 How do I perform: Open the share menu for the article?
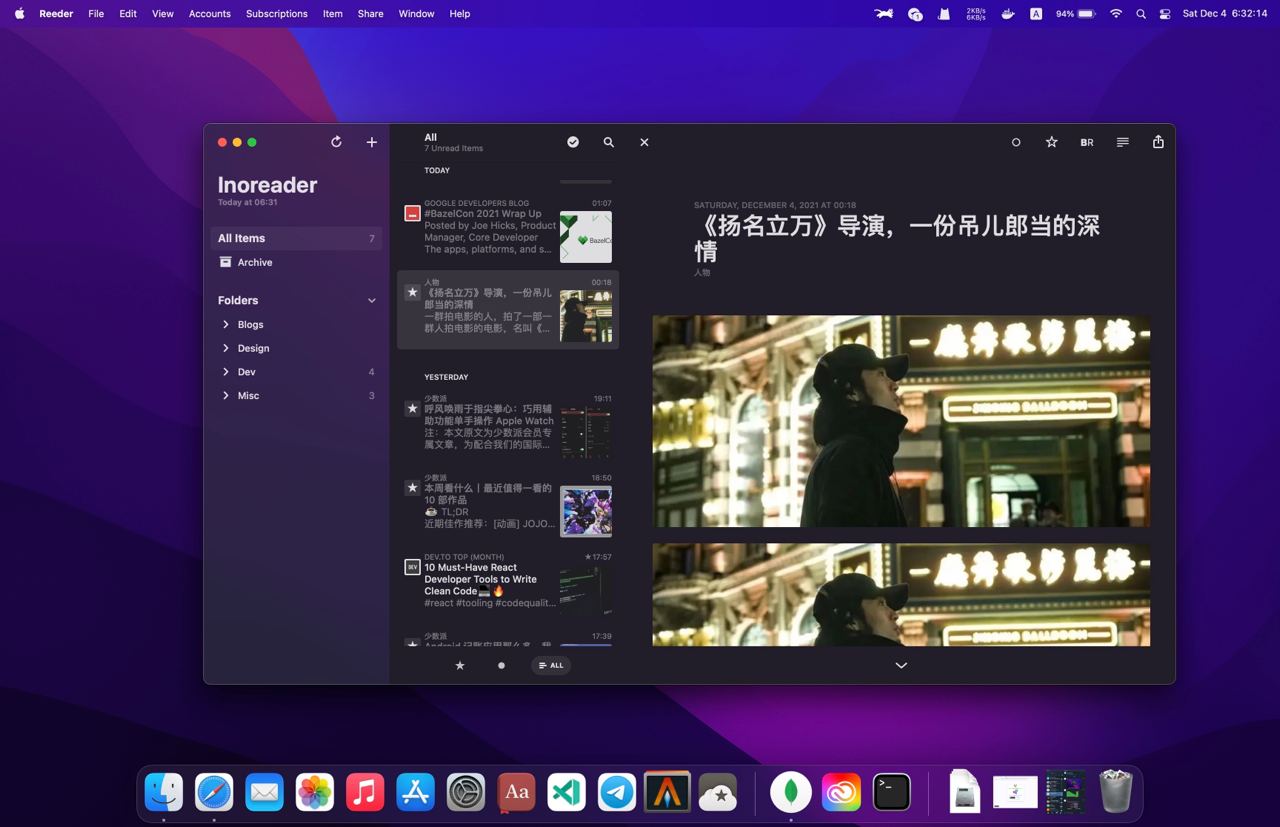[1158, 142]
